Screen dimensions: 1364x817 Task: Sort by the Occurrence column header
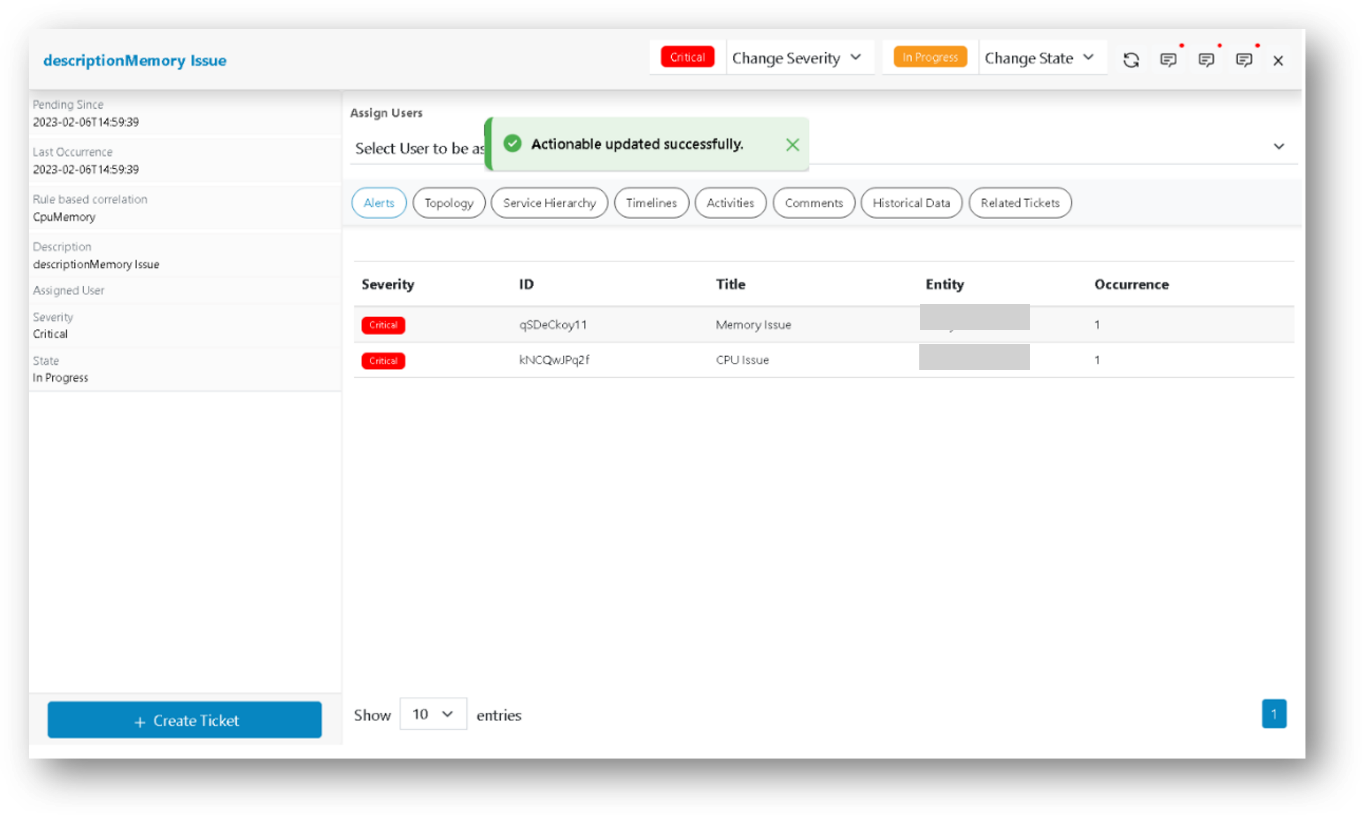tap(1132, 285)
